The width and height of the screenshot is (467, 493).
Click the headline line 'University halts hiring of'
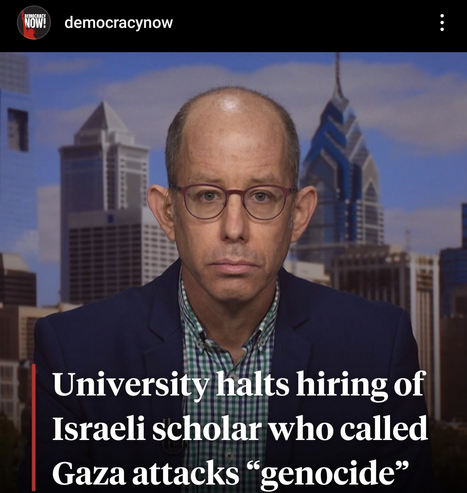point(239,384)
